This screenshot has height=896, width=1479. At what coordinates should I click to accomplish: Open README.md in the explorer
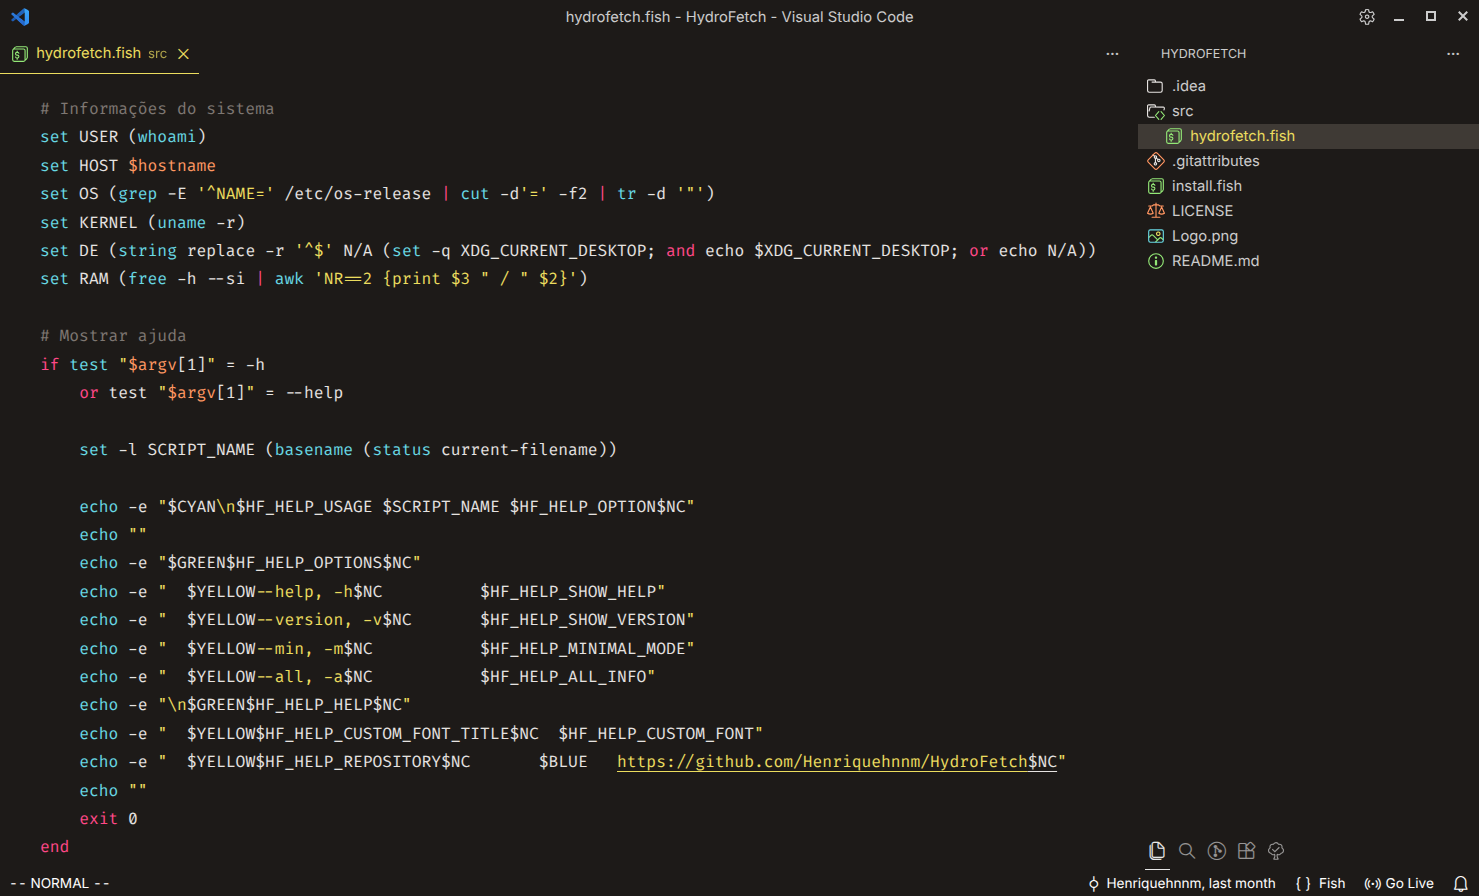click(x=1308, y=261)
